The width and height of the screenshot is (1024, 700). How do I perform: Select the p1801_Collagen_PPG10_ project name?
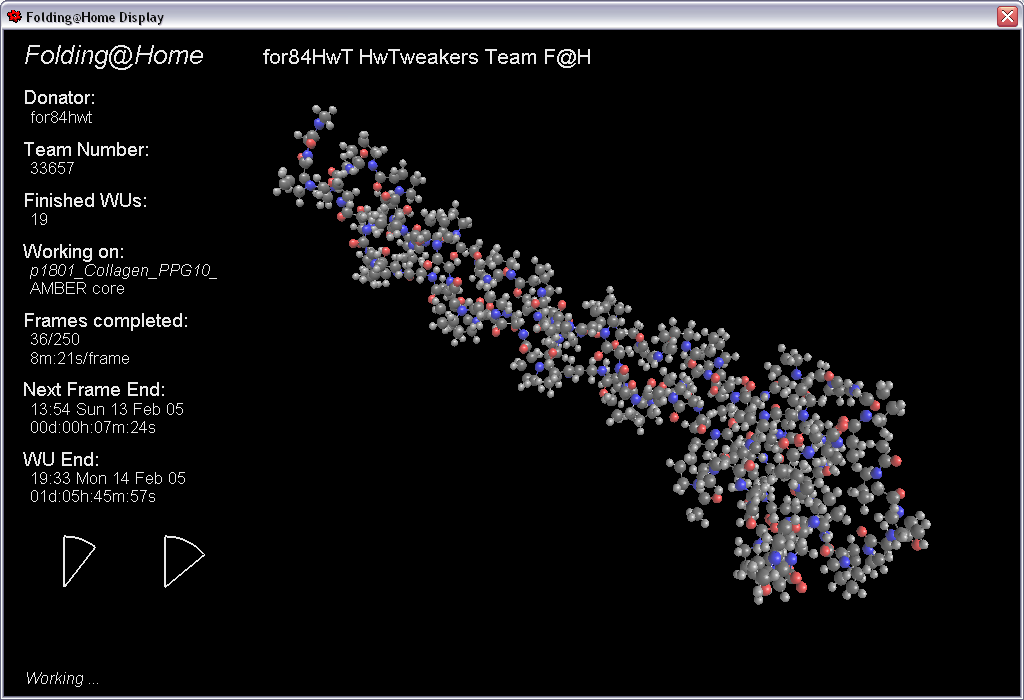pos(123,271)
